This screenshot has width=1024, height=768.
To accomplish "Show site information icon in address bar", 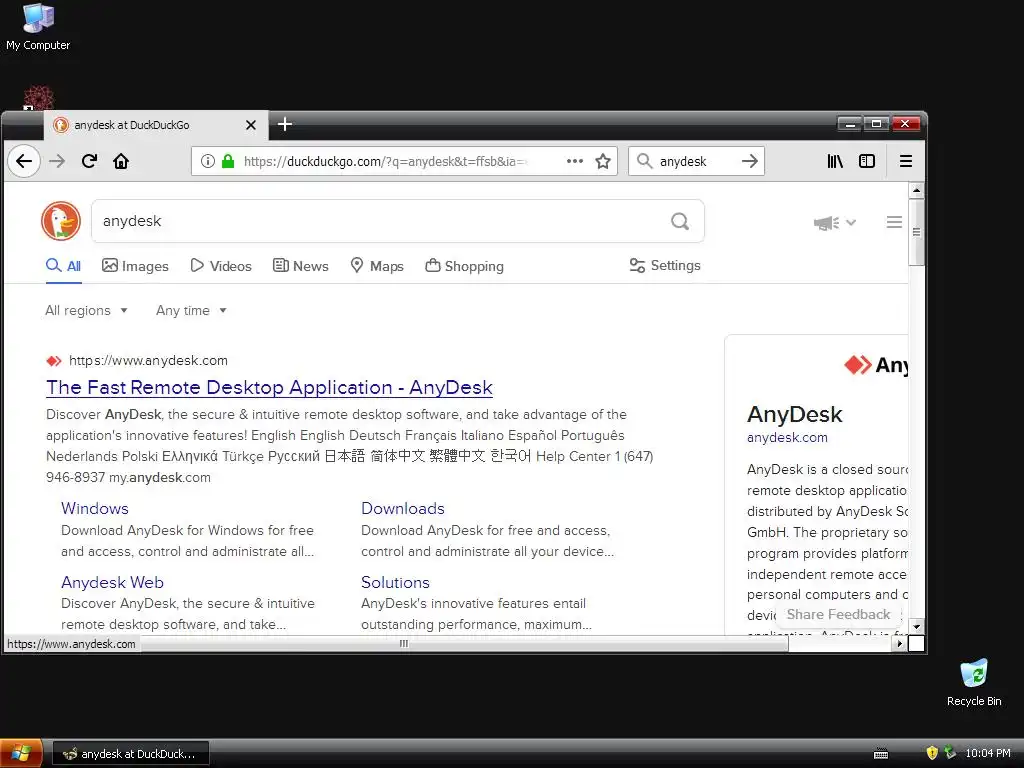I will pos(208,161).
